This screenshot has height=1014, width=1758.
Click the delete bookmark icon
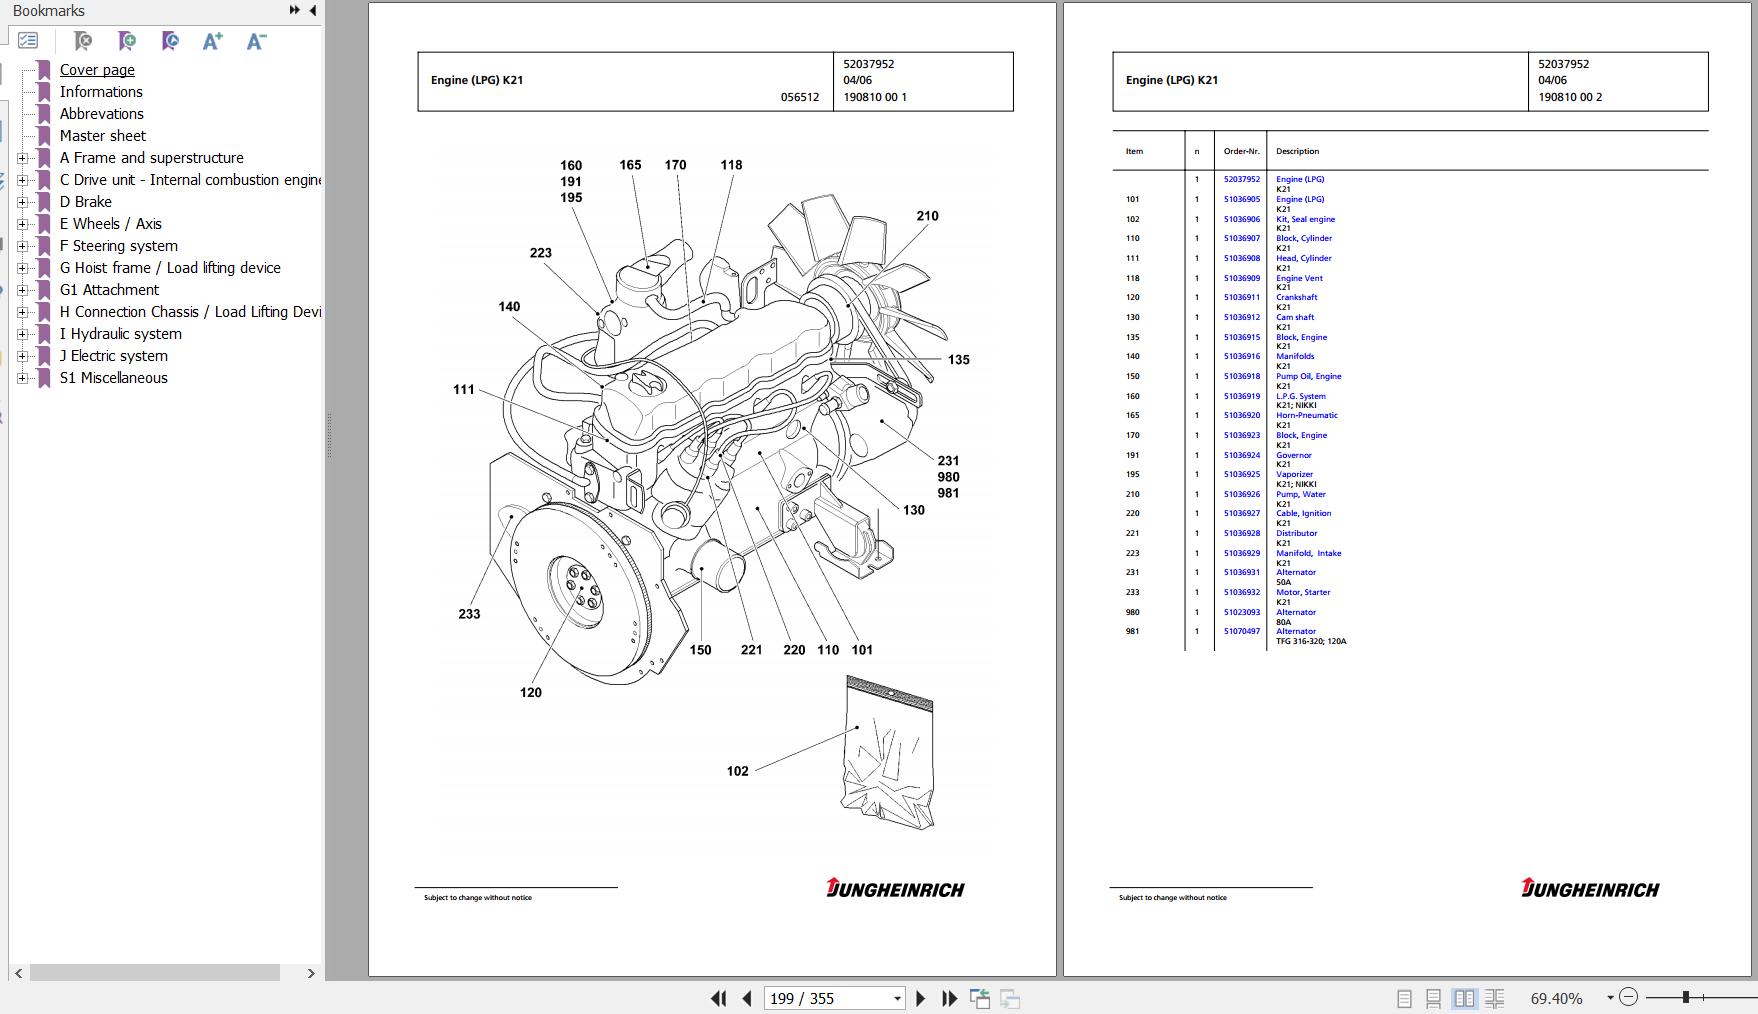click(x=83, y=41)
